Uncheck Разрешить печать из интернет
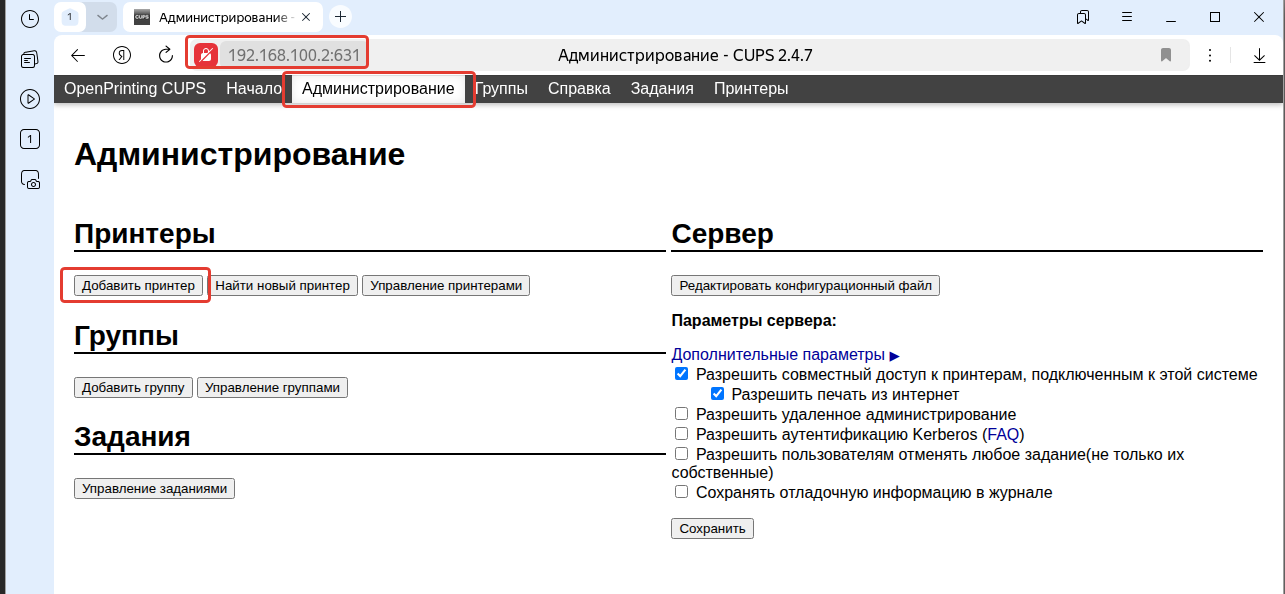Image resolution: width=1285 pixels, height=594 pixels. point(717,394)
